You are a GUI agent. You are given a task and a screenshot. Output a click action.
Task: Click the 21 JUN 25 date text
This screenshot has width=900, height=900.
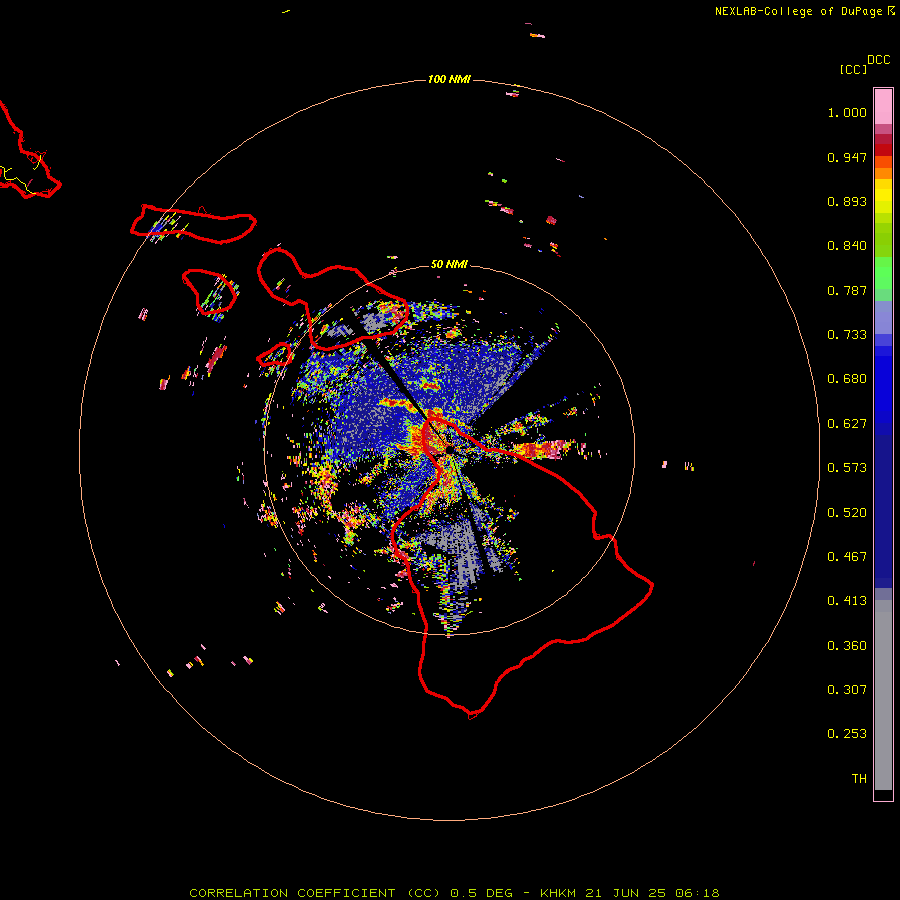[626, 893]
